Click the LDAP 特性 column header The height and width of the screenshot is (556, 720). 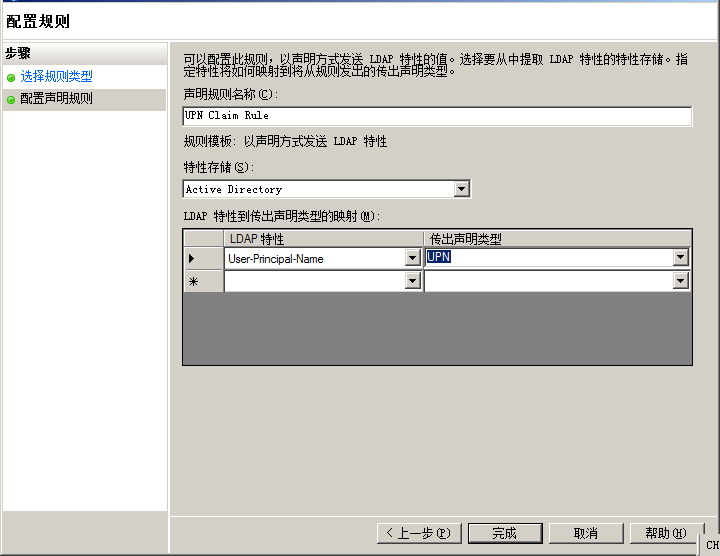tap(323, 239)
